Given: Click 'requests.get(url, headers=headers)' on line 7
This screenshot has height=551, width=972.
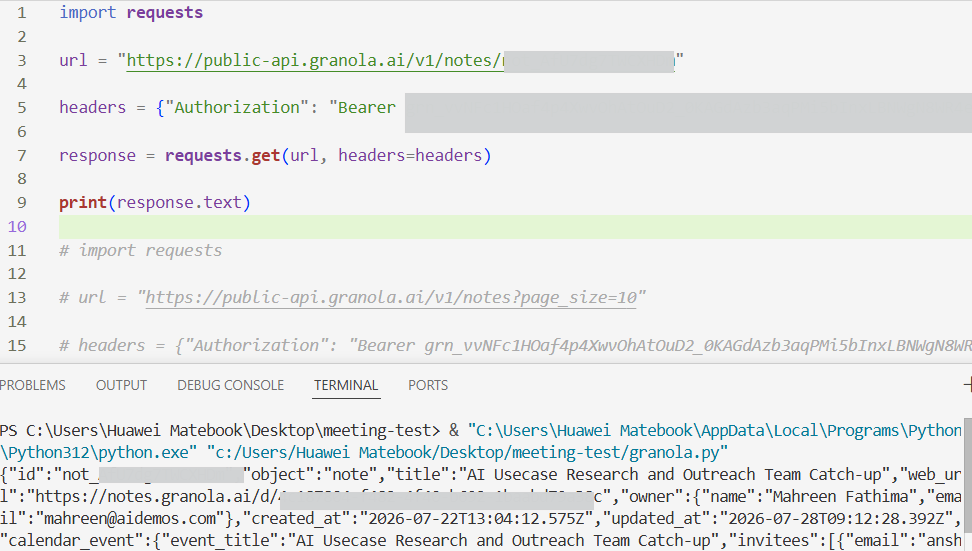Looking at the screenshot, I should 328,156.
